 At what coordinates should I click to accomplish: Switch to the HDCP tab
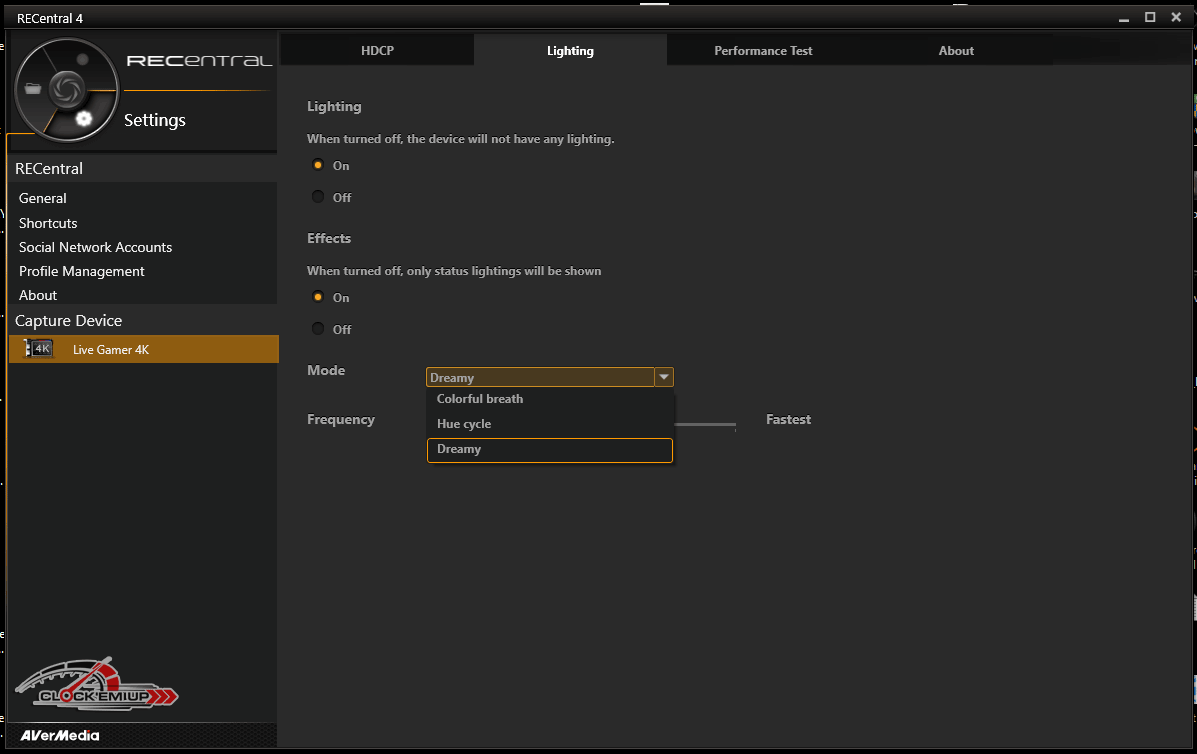[x=378, y=51]
